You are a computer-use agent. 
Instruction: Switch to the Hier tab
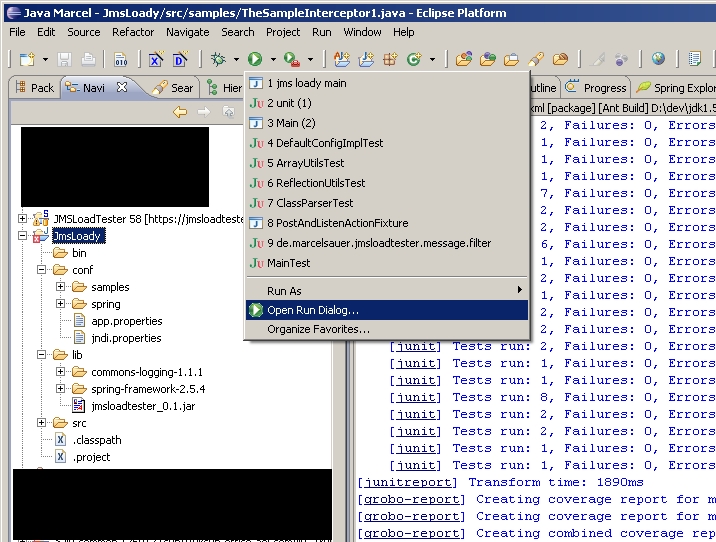(x=224, y=88)
